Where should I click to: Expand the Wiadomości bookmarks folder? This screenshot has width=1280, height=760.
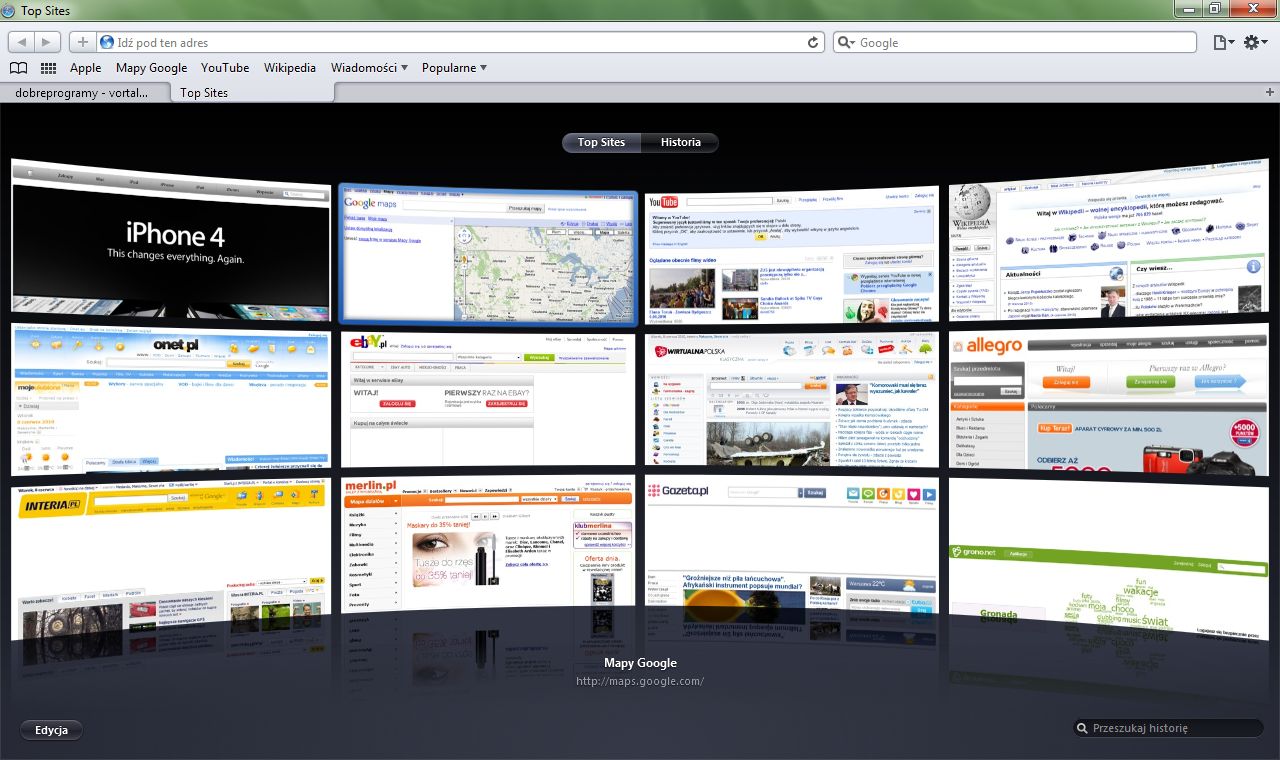(370, 68)
